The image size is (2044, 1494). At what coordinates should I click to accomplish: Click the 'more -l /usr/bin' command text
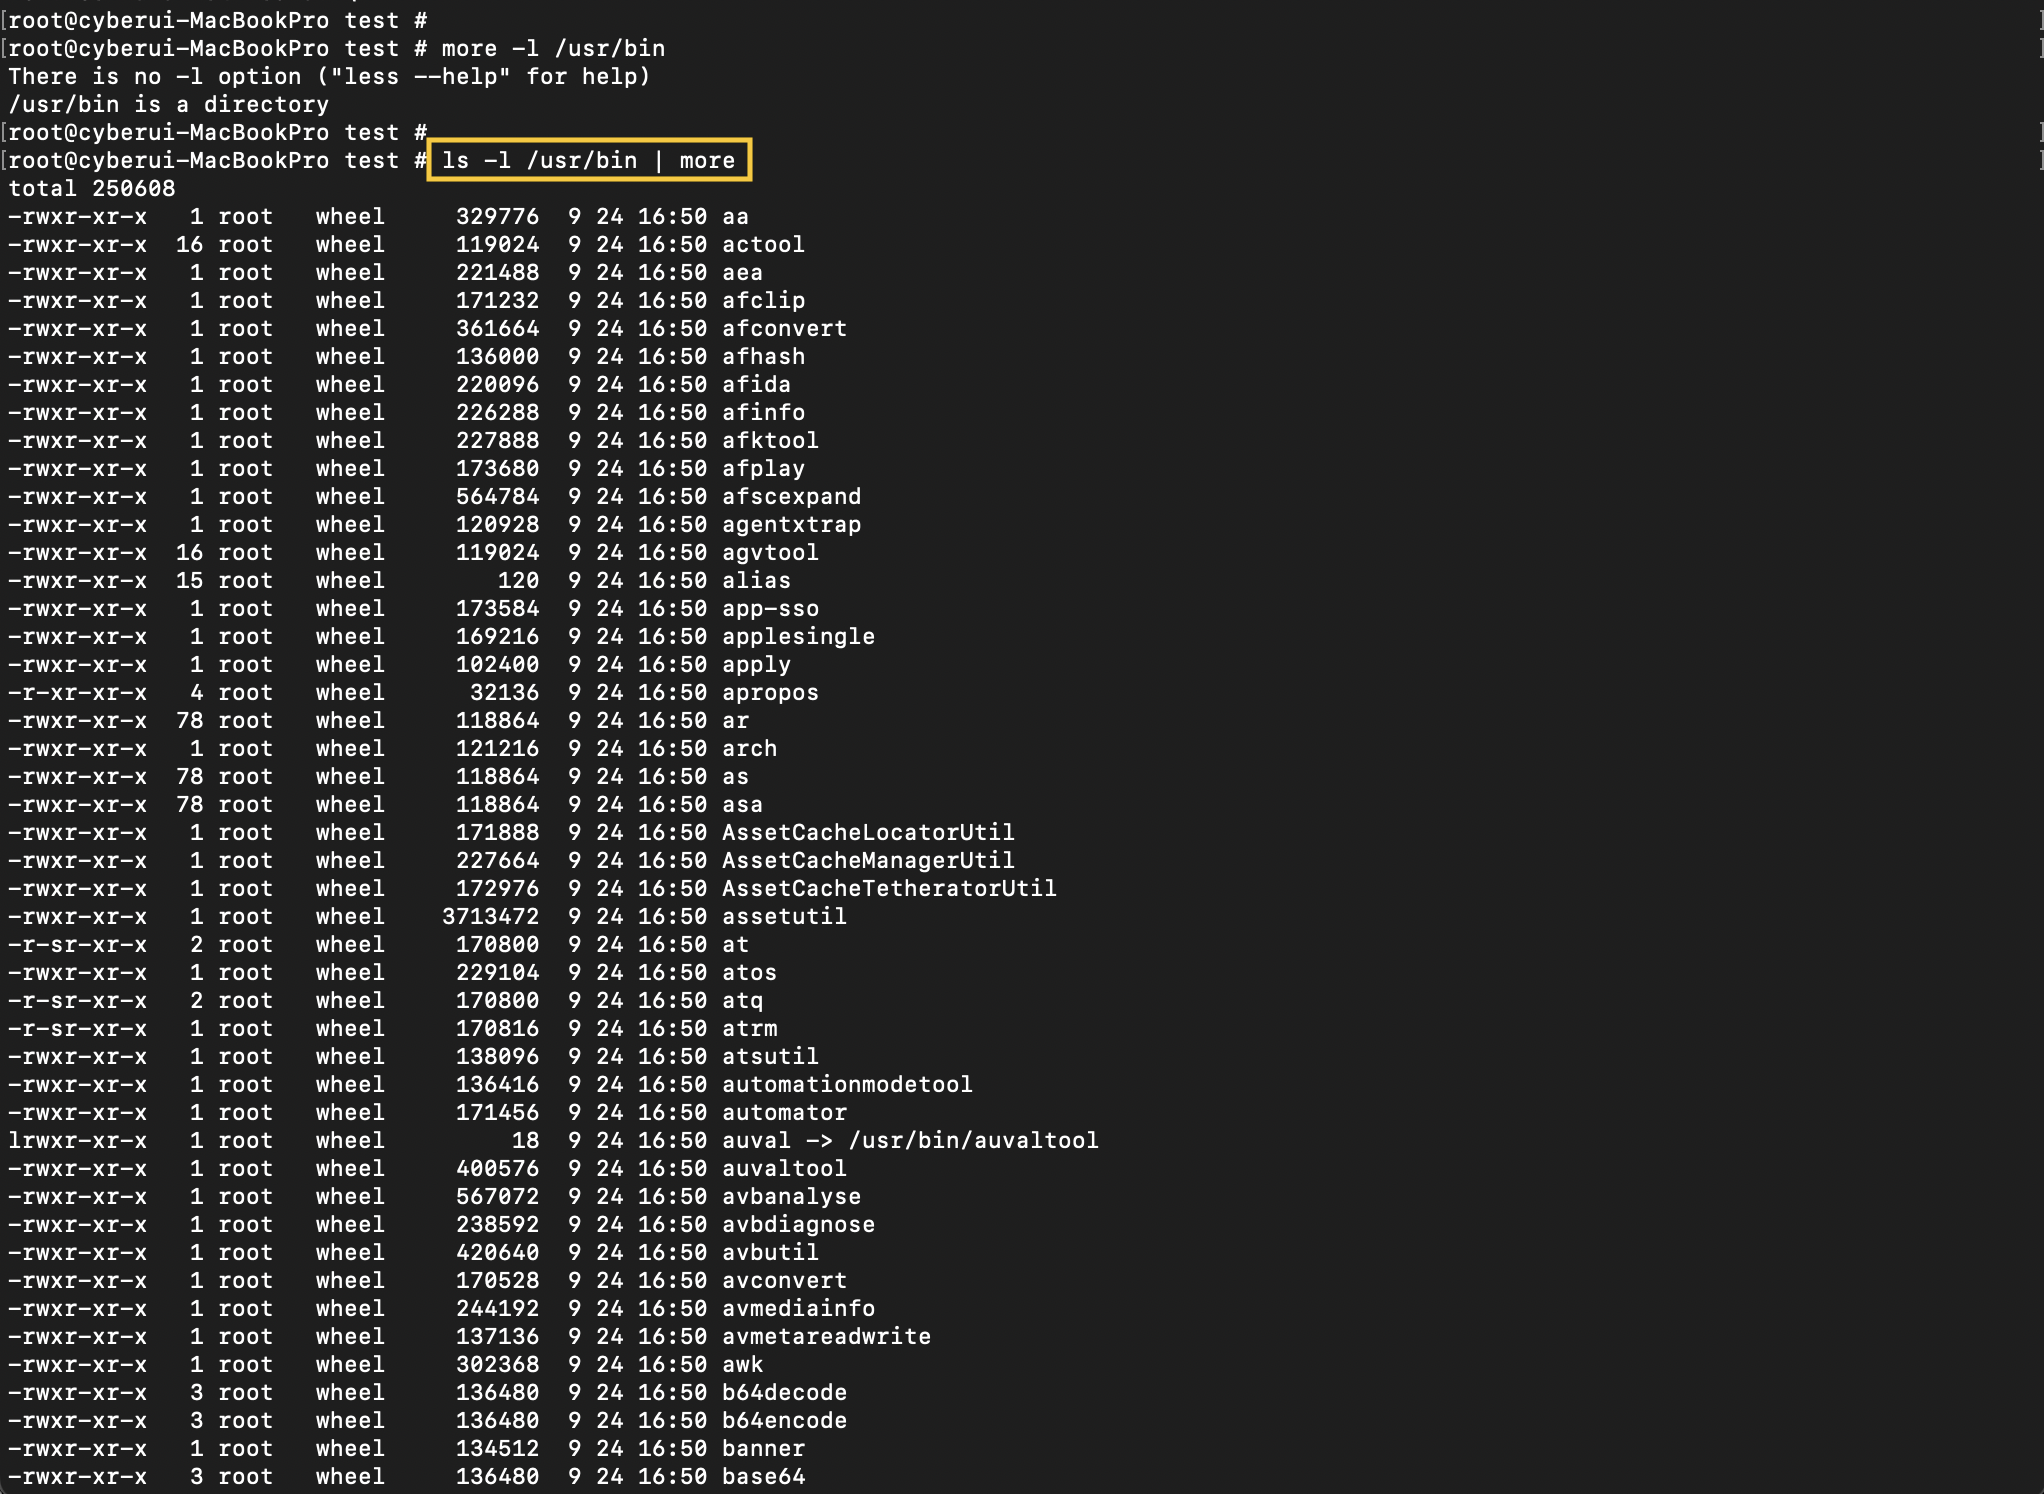click(553, 48)
